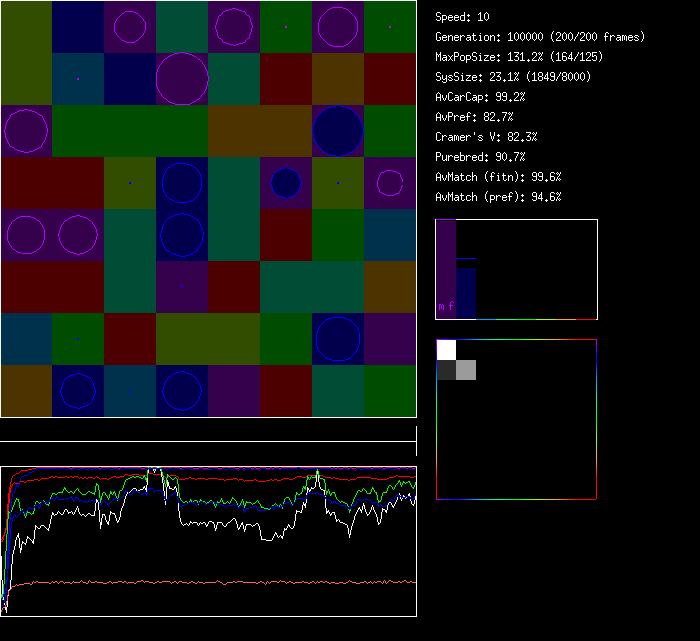Click the Generation: 100000 frame counter text
700x641 pixels.
(540, 37)
